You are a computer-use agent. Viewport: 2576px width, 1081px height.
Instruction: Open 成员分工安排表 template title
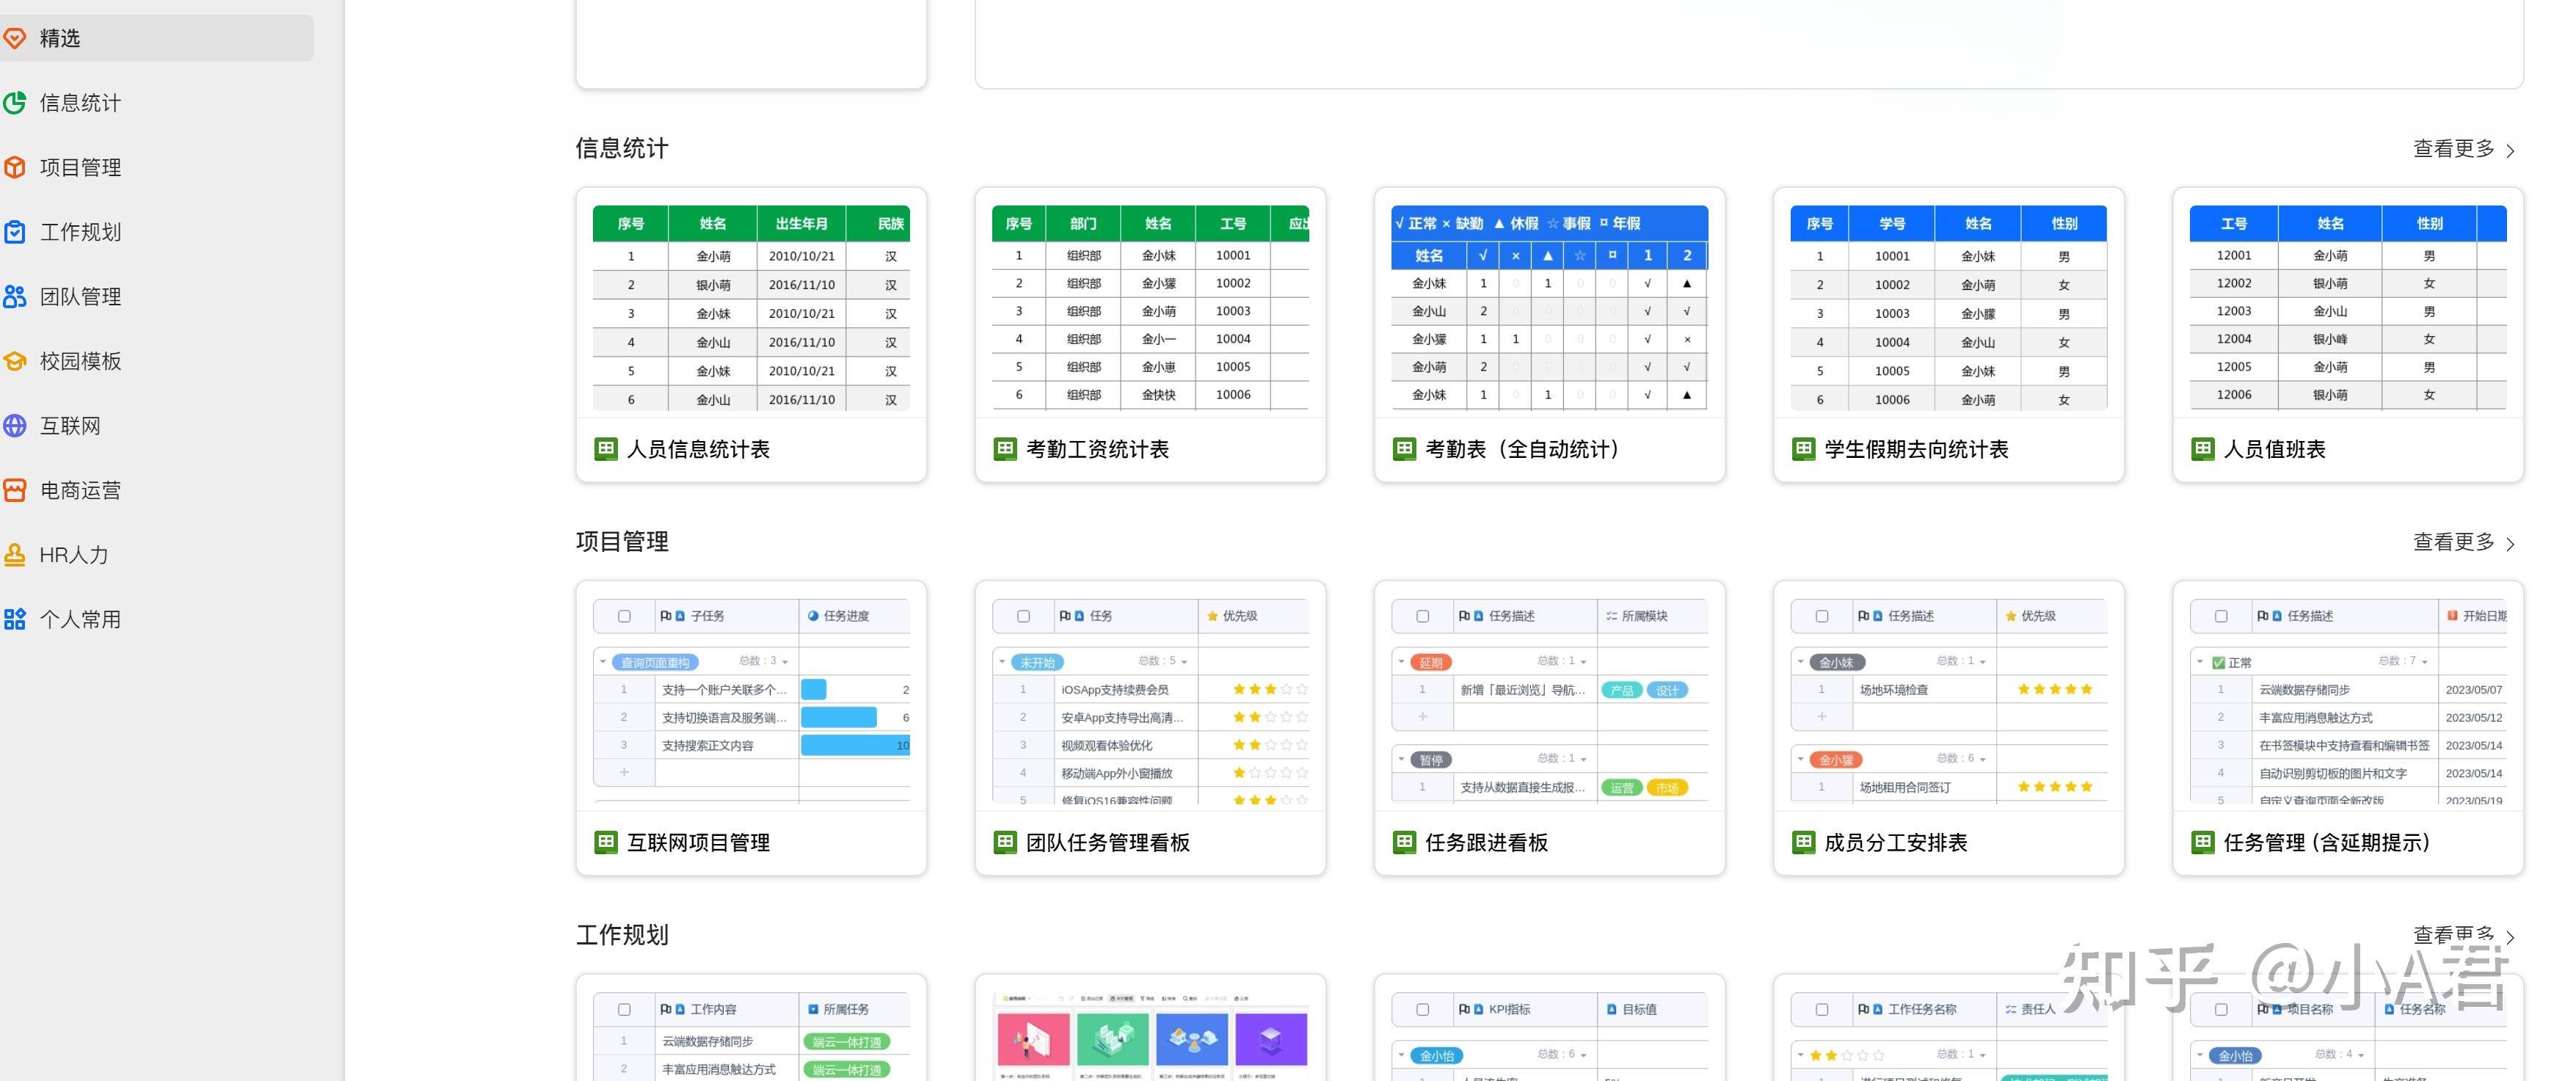tap(1895, 842)
